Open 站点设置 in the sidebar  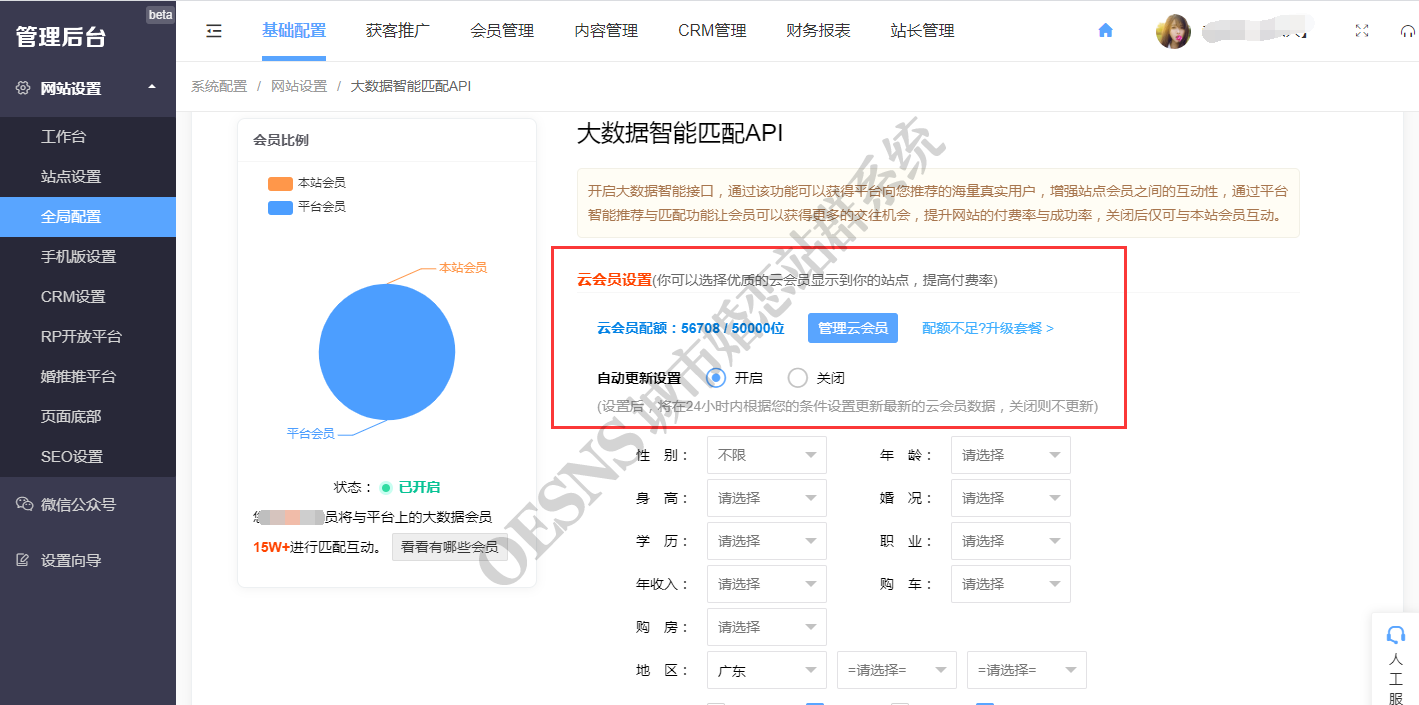click(88, 176)
